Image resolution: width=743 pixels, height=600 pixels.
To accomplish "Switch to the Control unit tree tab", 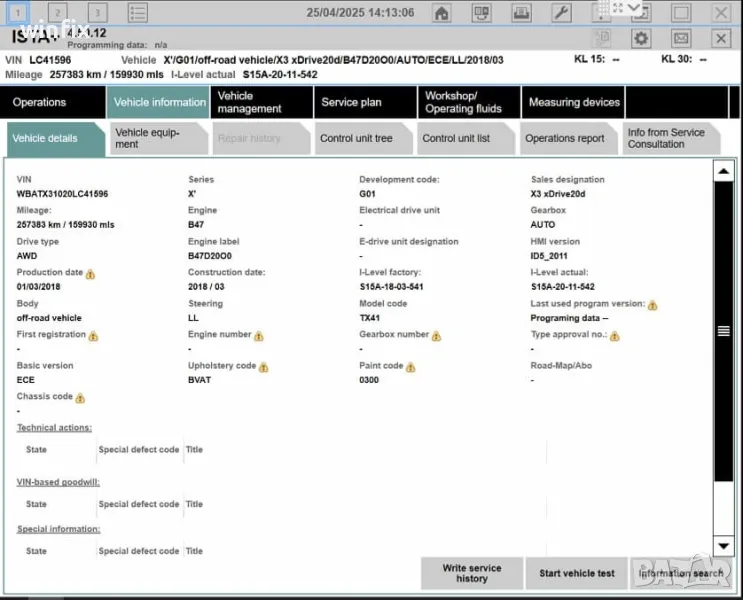I will pos(357,139).
